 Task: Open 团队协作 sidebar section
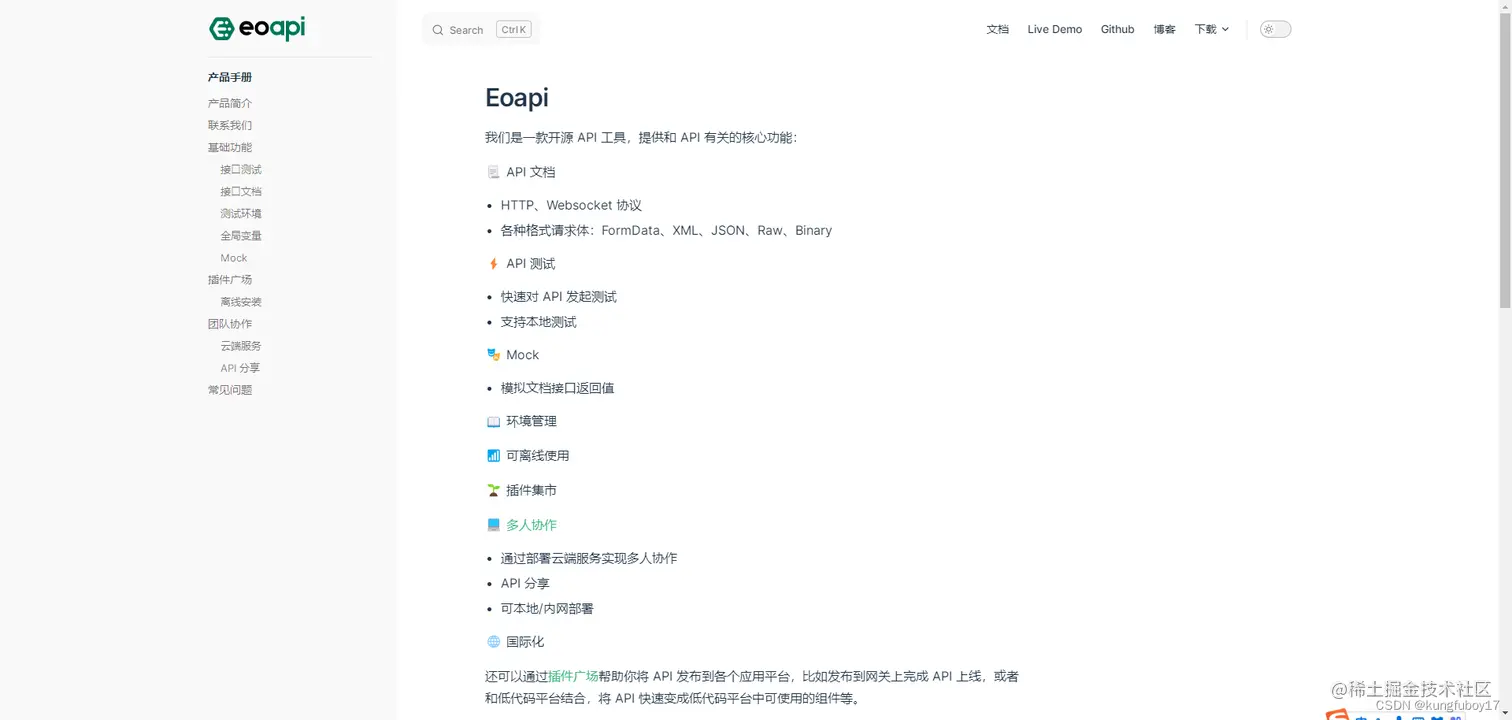230,323
